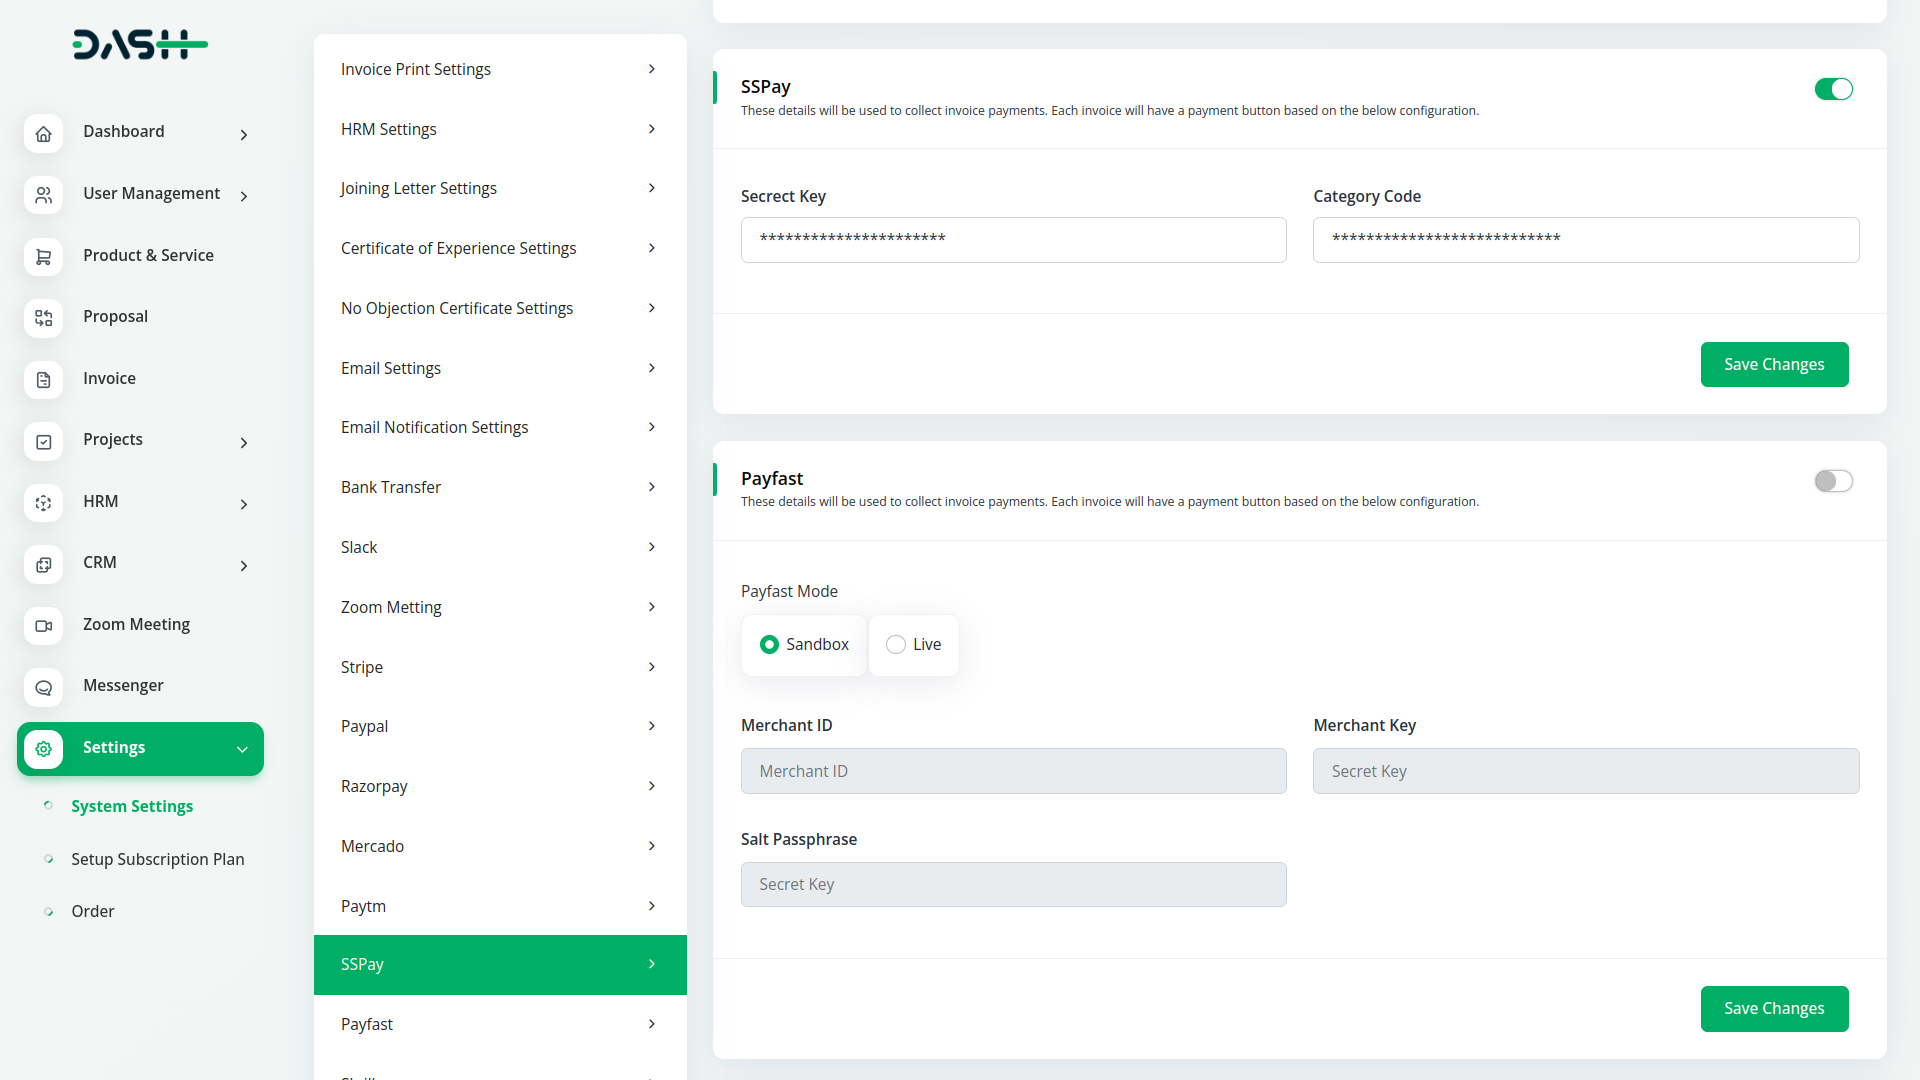Expand the Dashboard submenu arrow
The image size is (1920, 1080).
244,134
